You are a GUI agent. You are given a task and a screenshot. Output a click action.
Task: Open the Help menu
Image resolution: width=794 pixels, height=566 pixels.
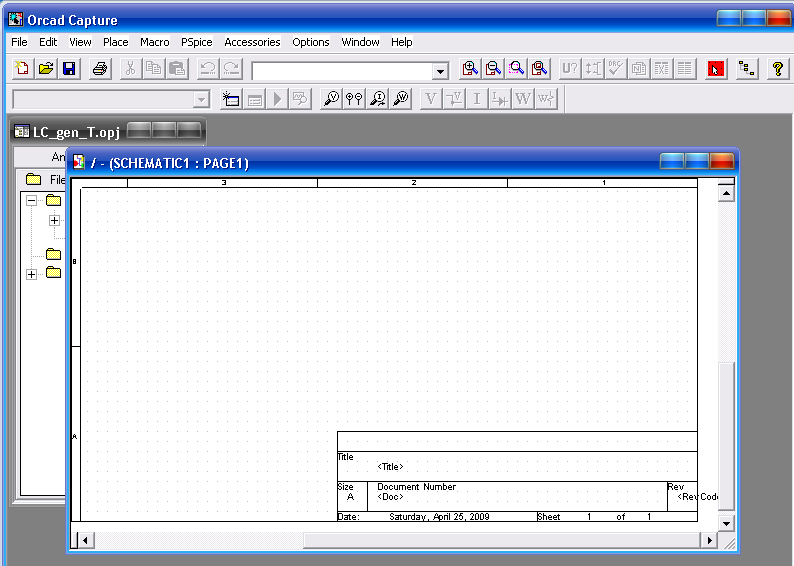pos(402,42)
